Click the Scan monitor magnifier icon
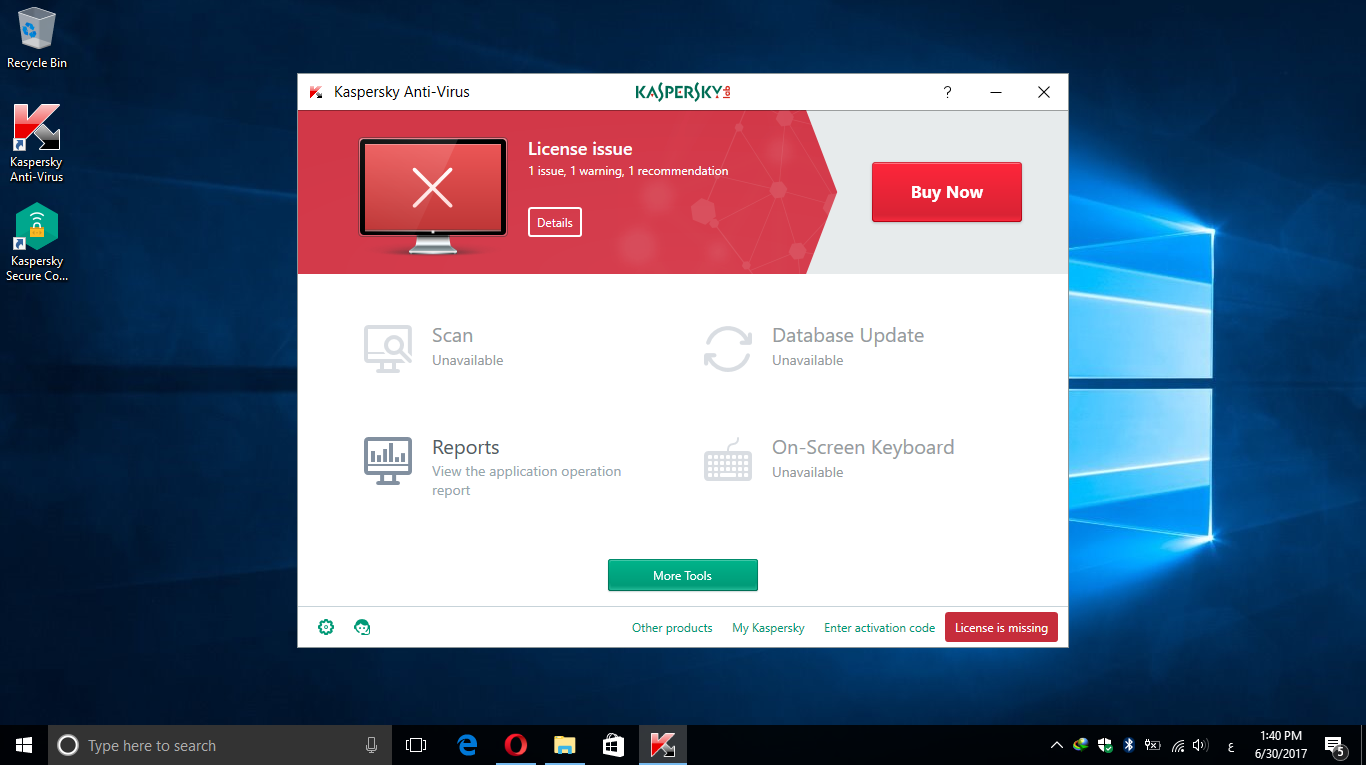This screenshot has height=765, width=1366. [x=388, y=348]
